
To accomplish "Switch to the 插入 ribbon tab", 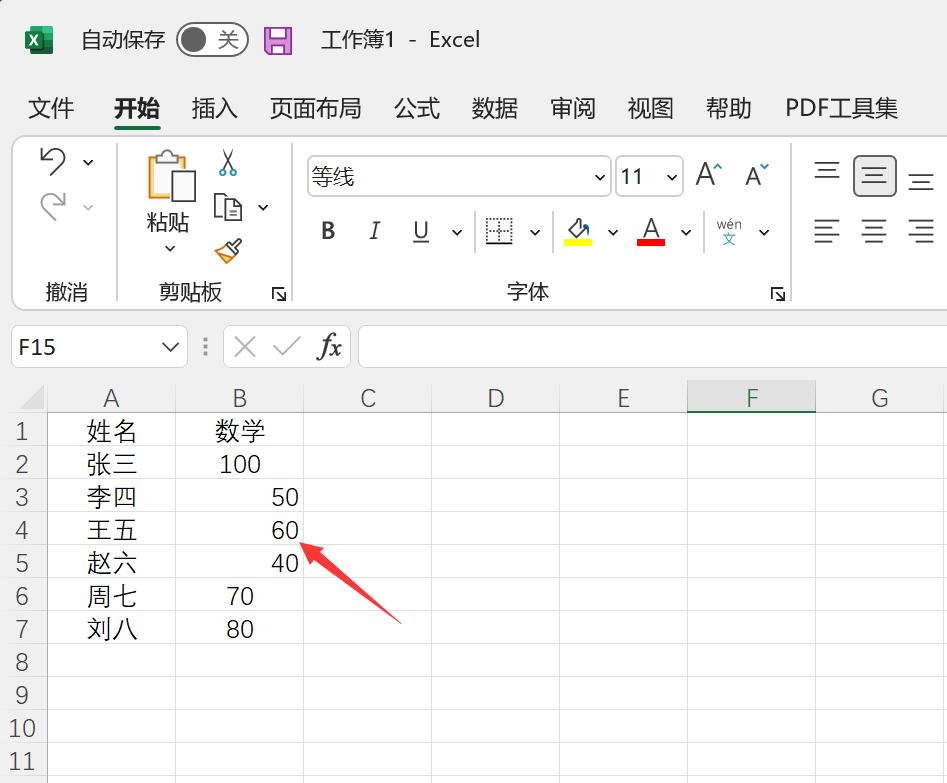I will [x=214, y=108].
